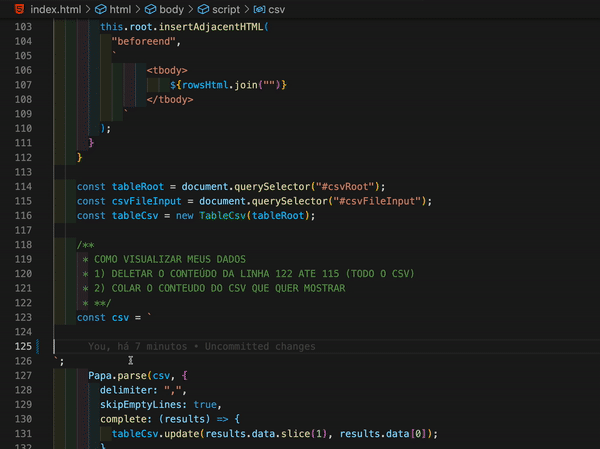
Task: Click the "insertAdjacentHTML" method name
Action: [211, 27]
